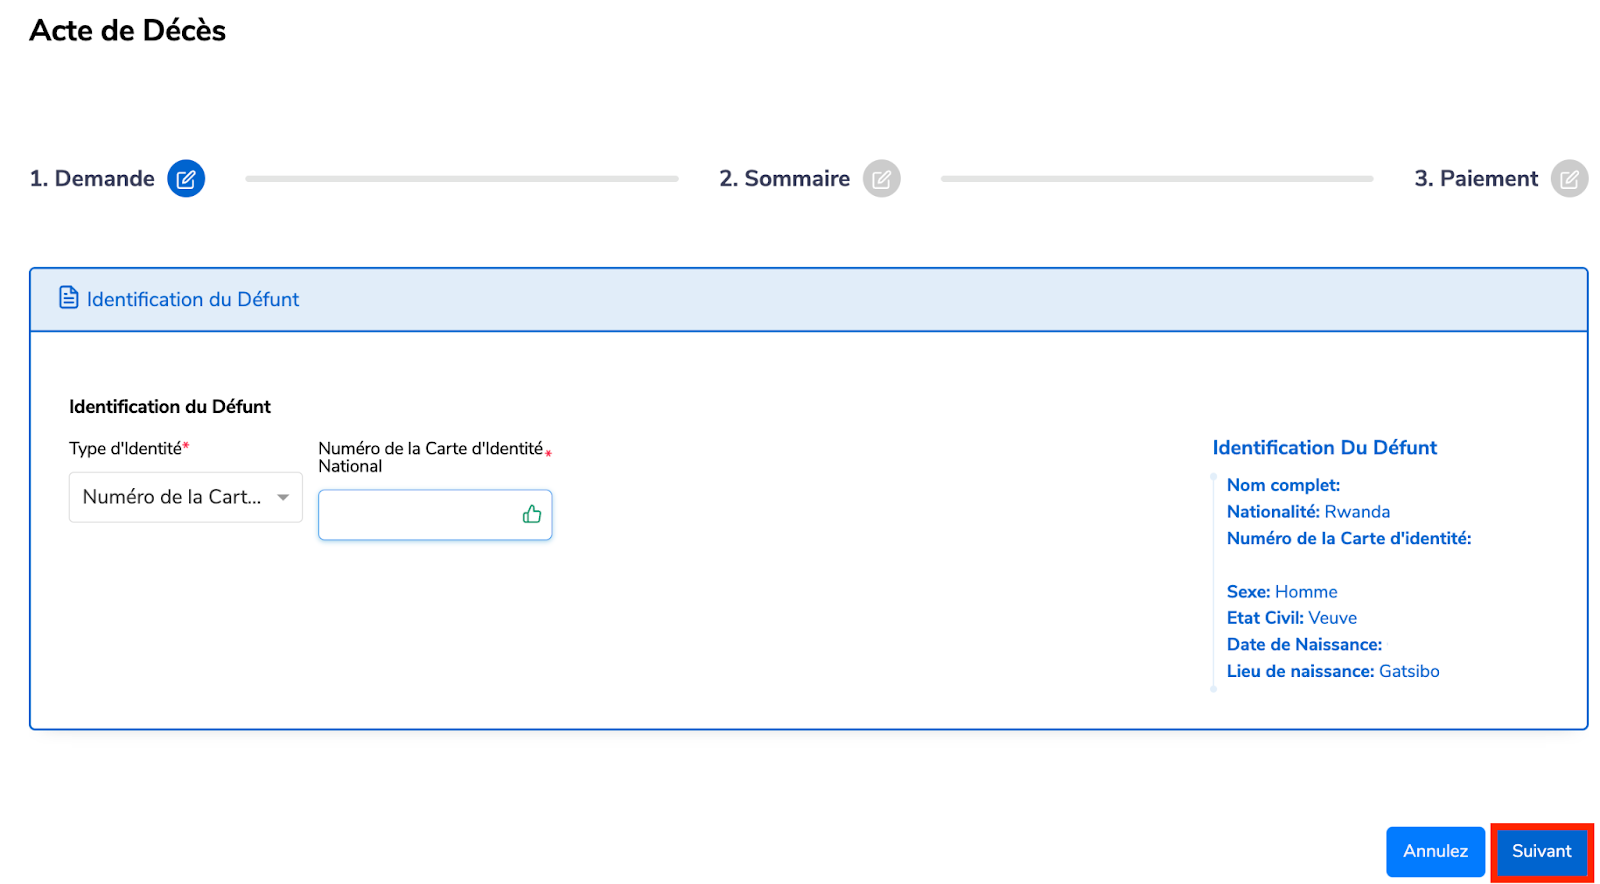Focus the national ID number input field
The height and width of the screenshot is (884, 1600).
pos(435,515)
